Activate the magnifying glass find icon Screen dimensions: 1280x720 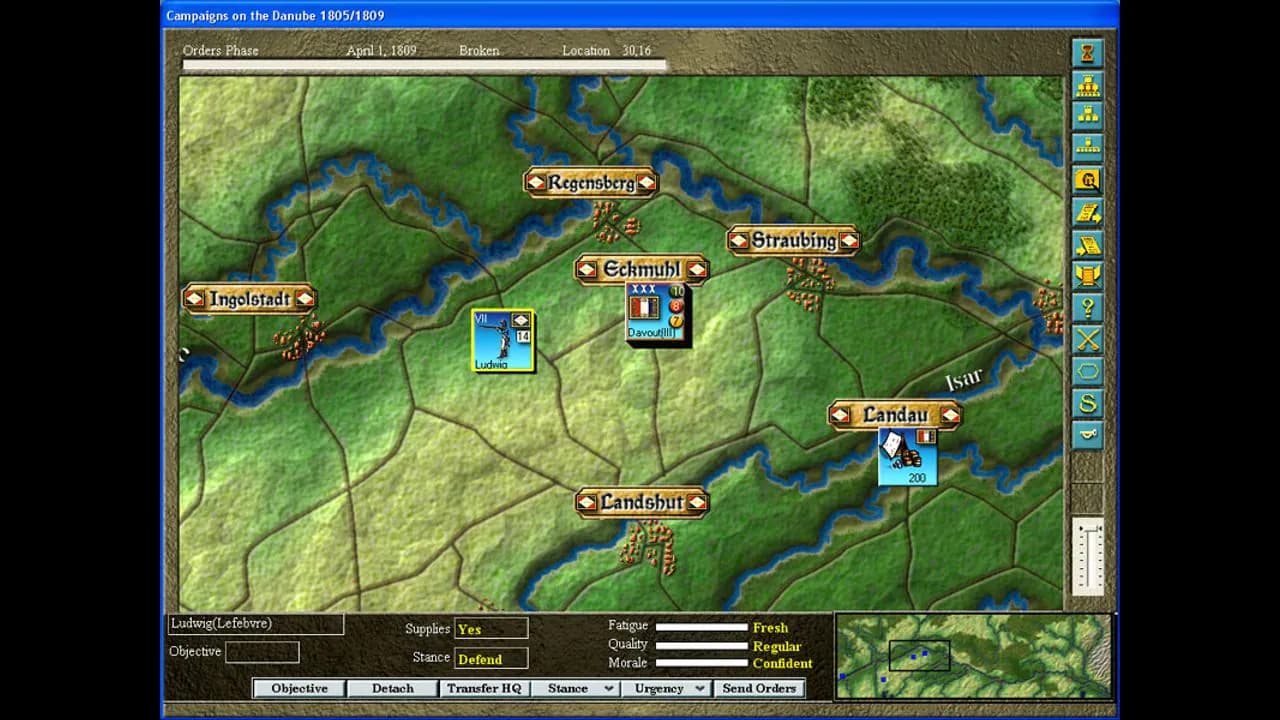[1087, 180]
